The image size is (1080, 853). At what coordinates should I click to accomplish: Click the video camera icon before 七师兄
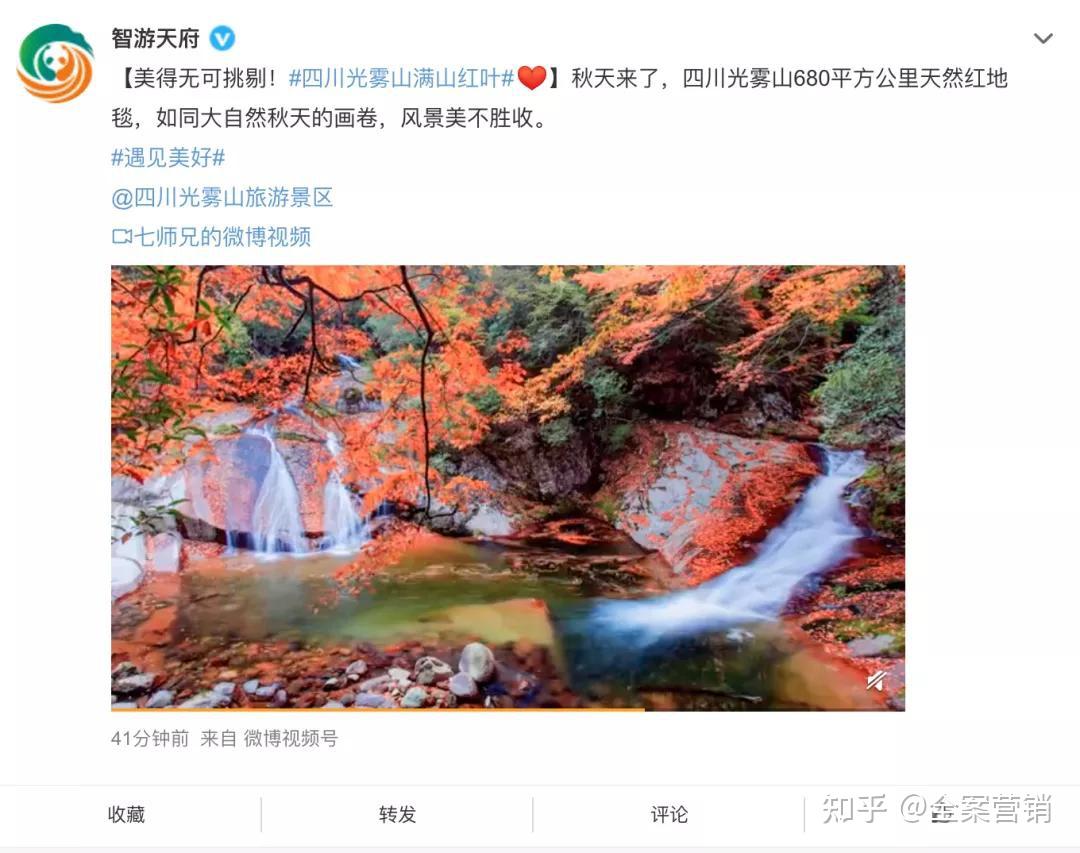(121, 236)
